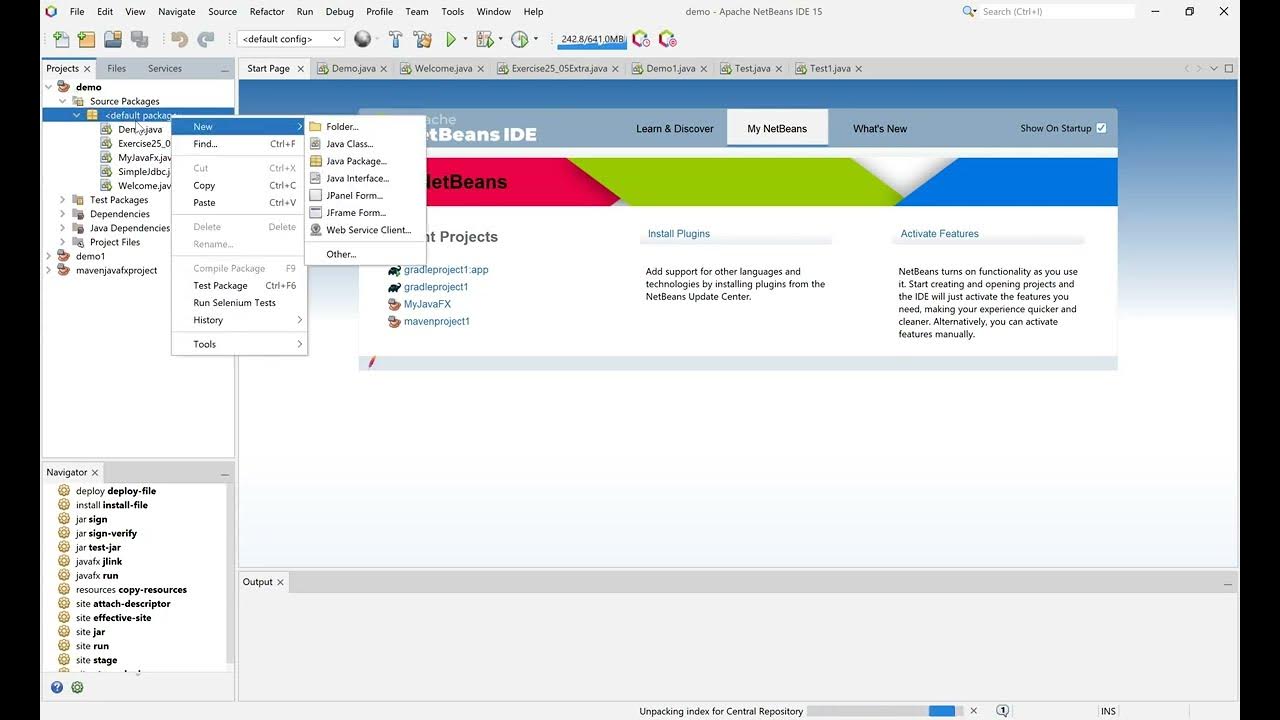Click the notifications icon in status bar
1280x720 pixels.
(x=1003, y=711)
